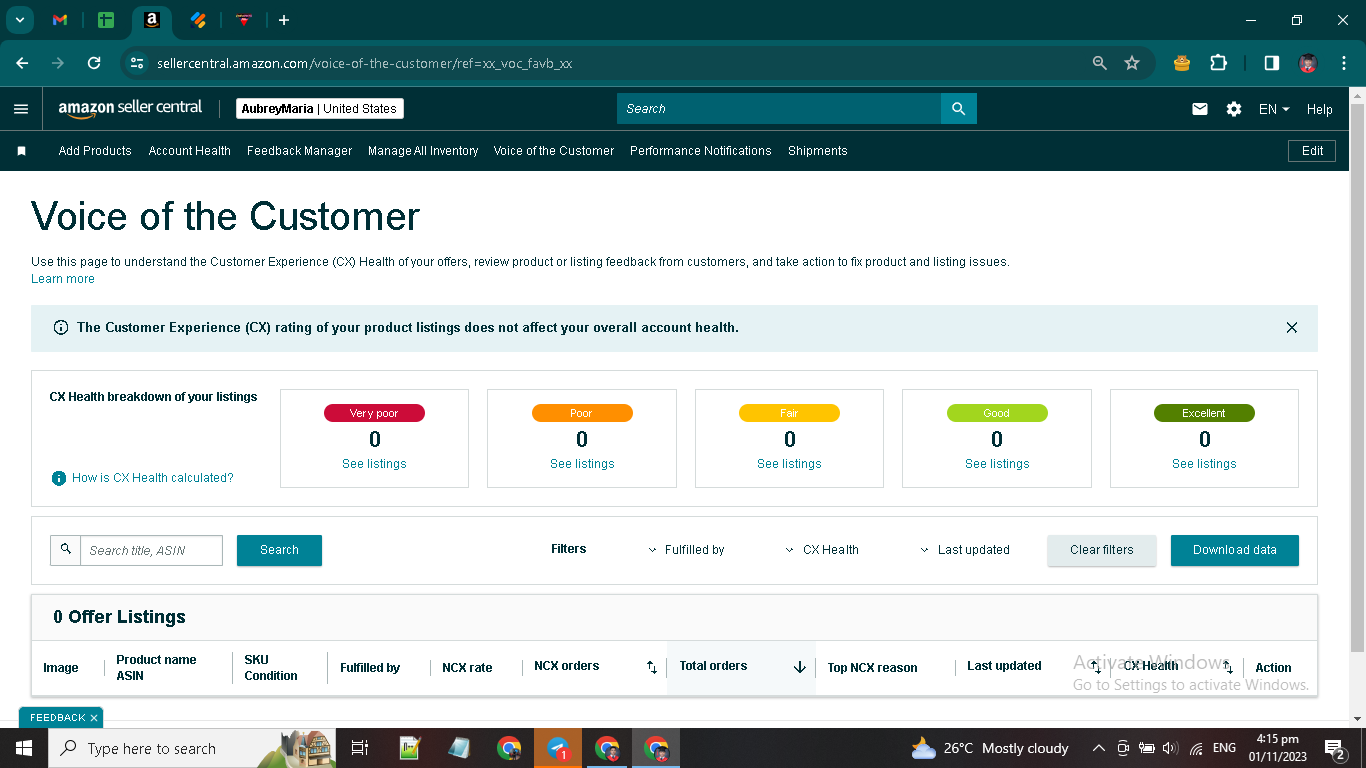Open How is CX Health calculated link
The width and height of the screenshot is (1366, 768).
tap(153, 478)
